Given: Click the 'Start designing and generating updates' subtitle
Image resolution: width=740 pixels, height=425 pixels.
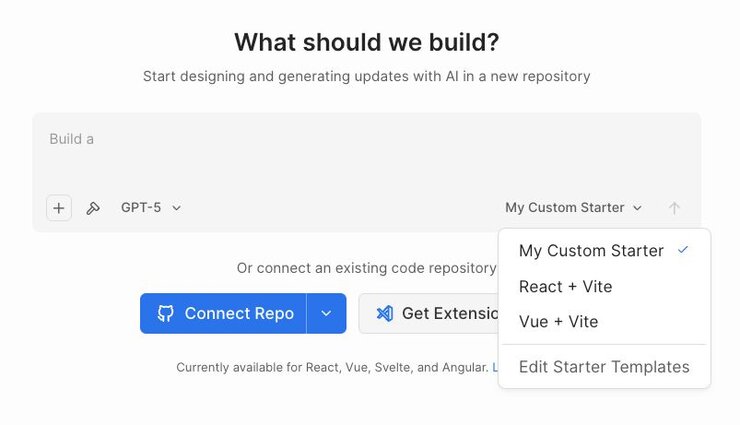Looking at the screenshot, I should pyautogui.click(x=366, y=76).
